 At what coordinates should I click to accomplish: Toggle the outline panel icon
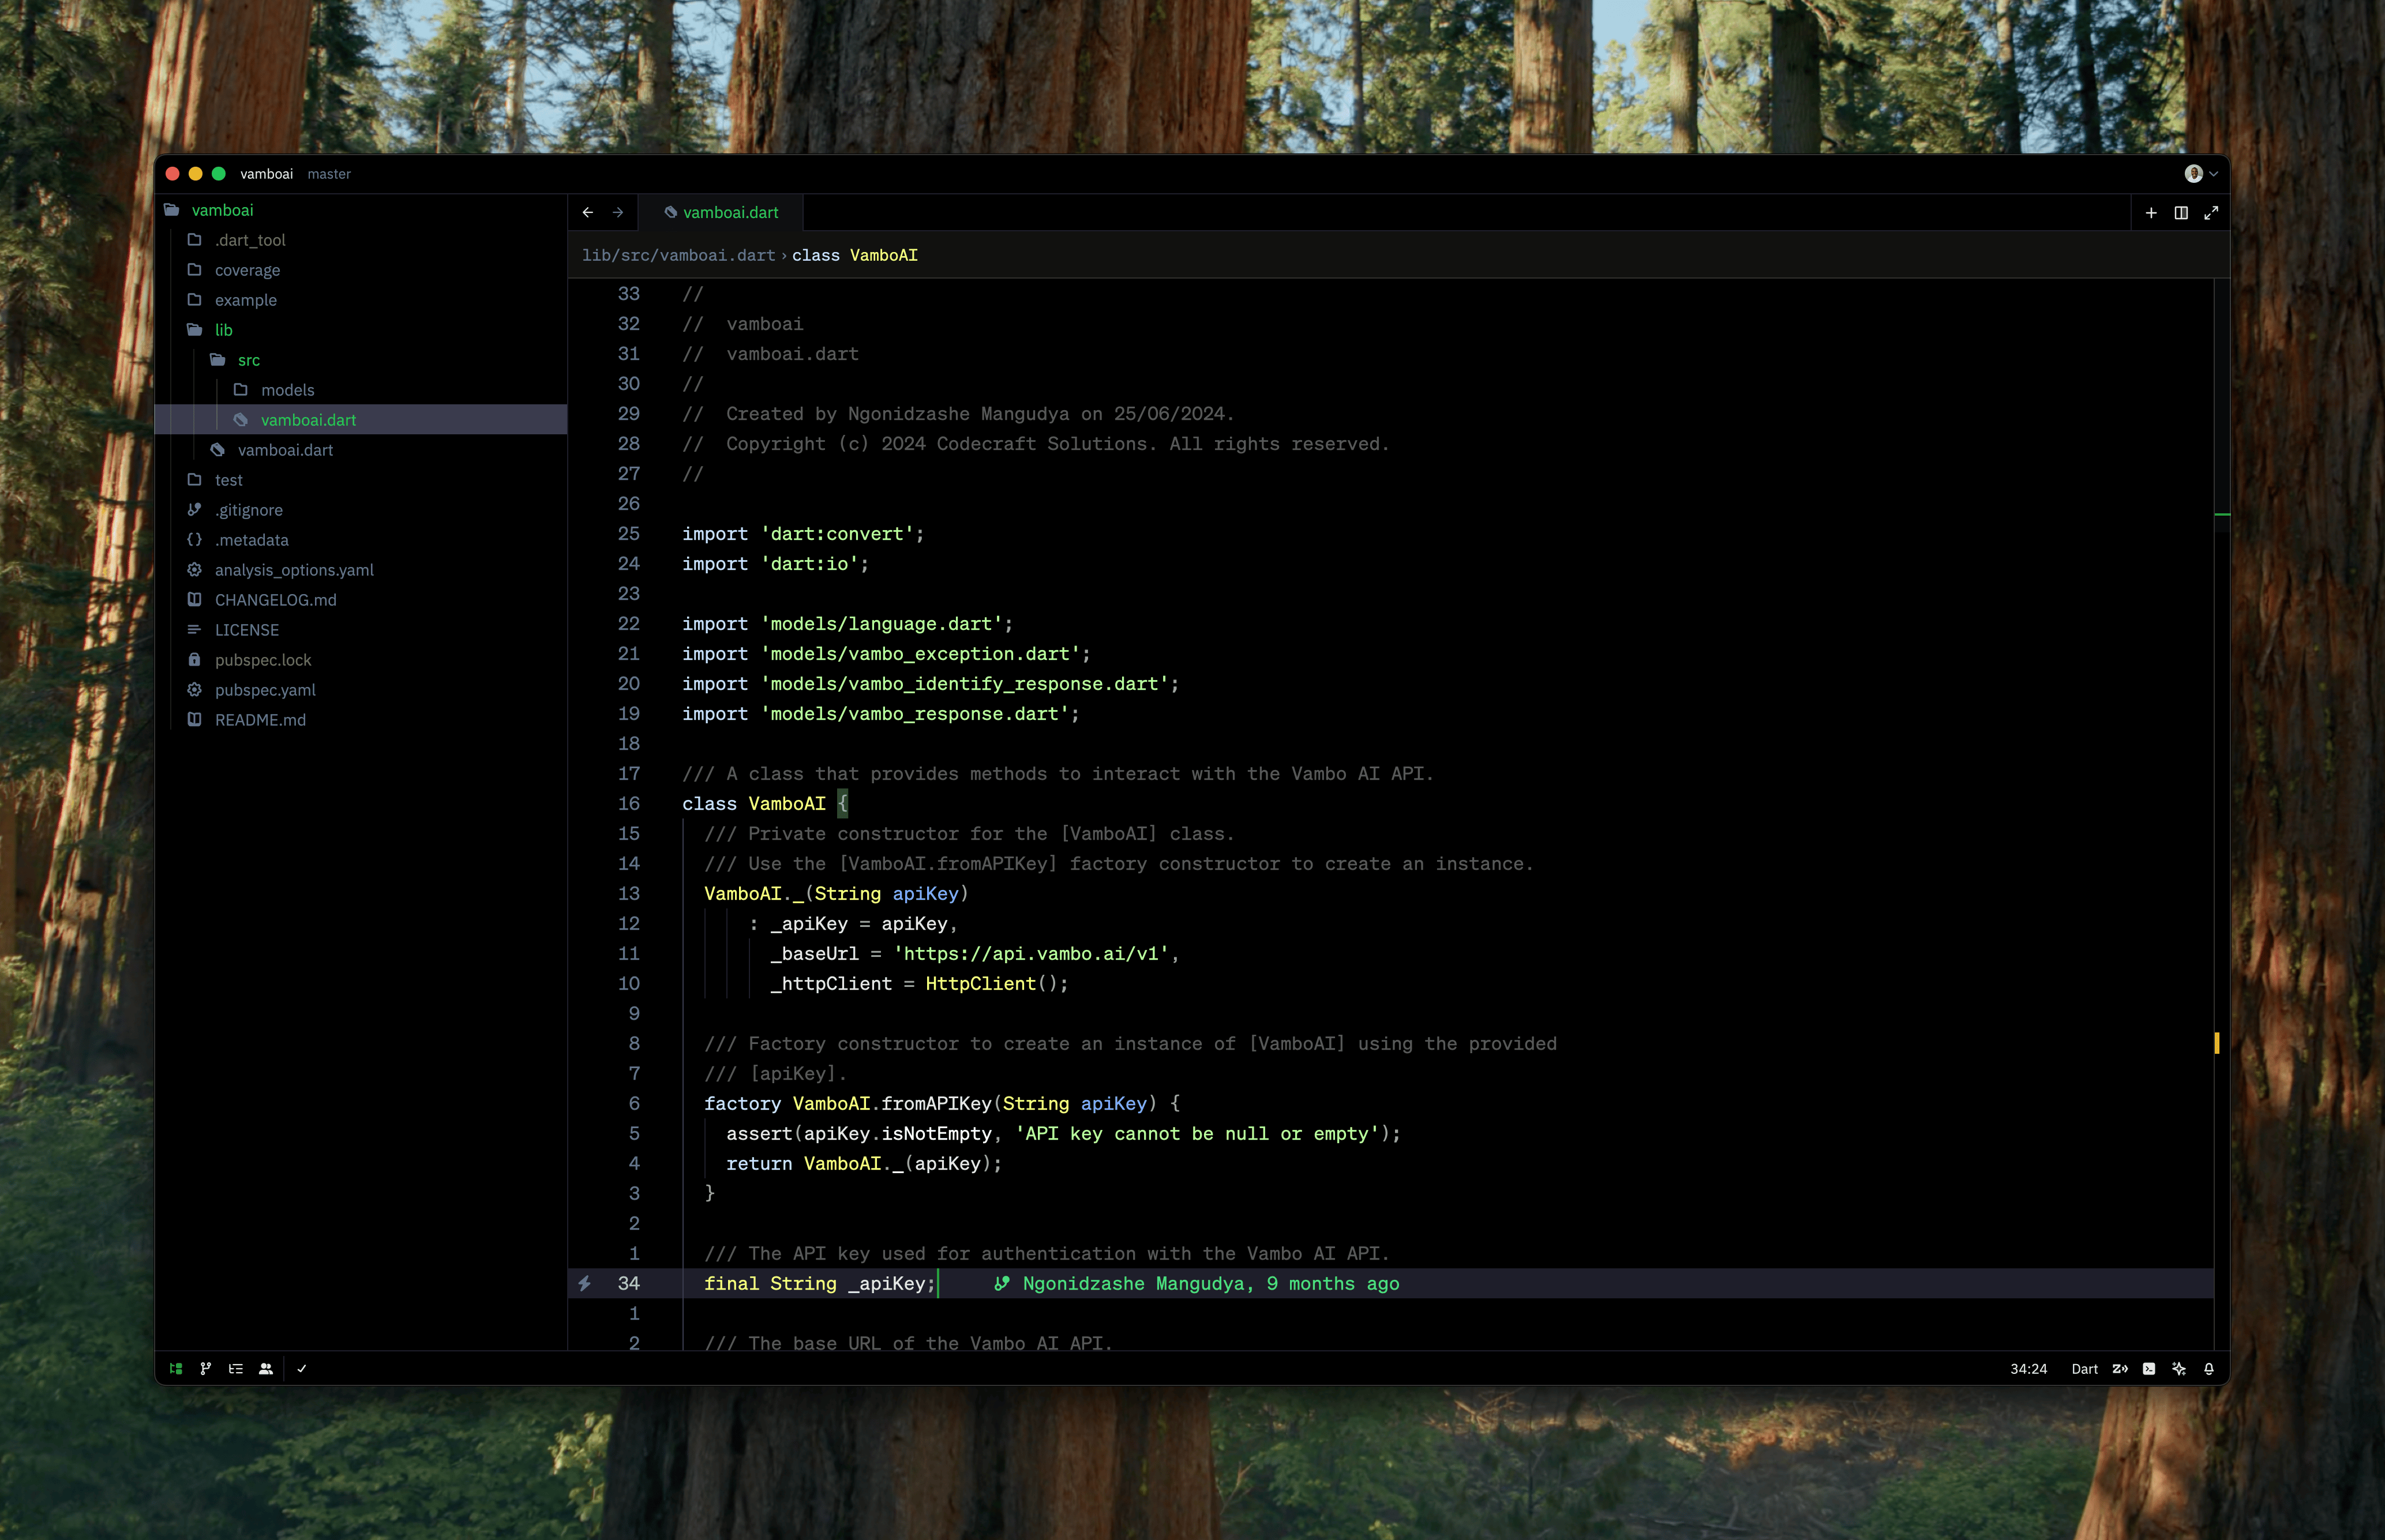pyautogui.click(x=236, y=1369)
